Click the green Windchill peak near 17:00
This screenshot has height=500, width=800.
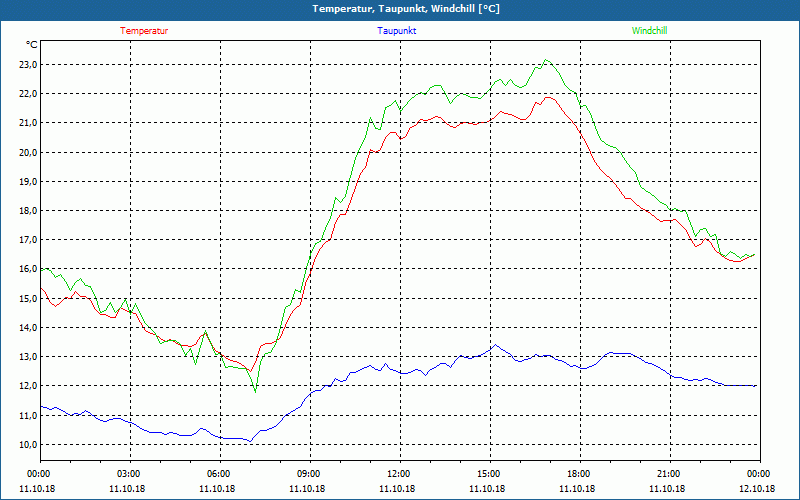(545, 60)
